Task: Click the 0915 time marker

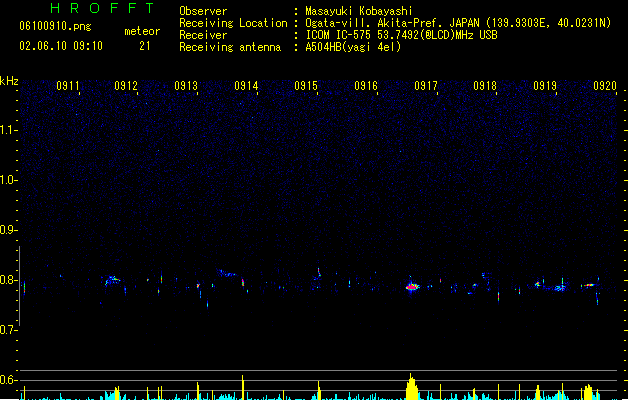Action: (x=306, y=86)
